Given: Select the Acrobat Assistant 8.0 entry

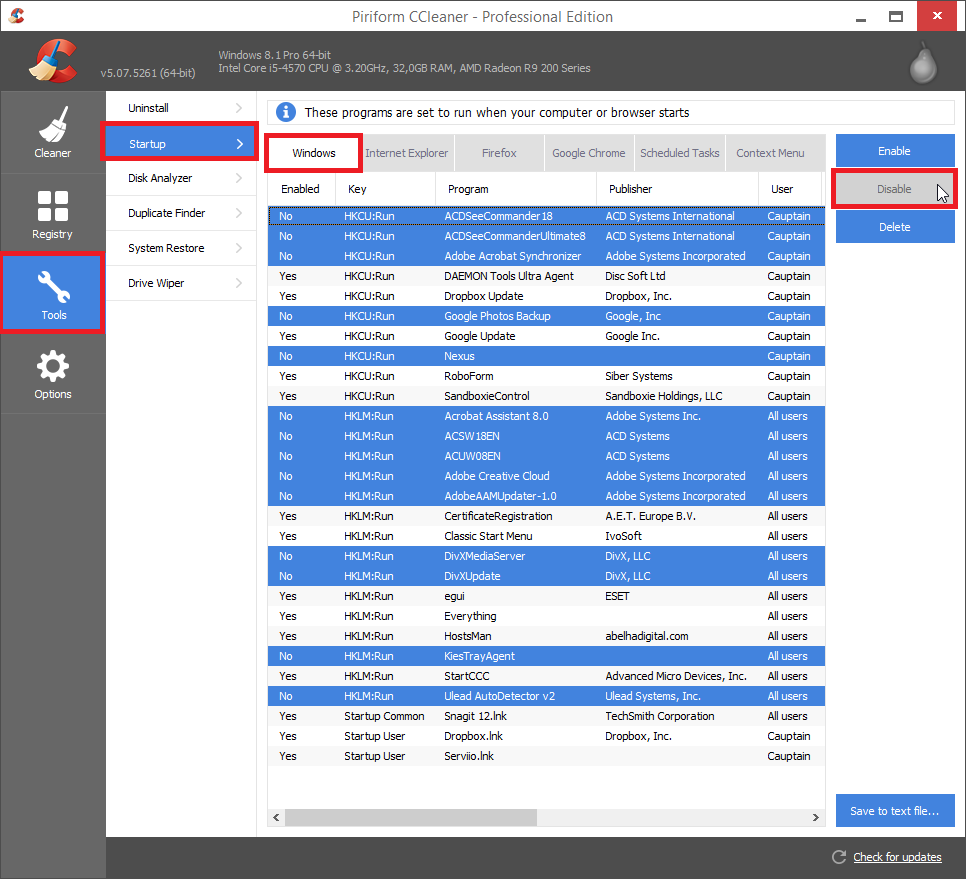Looking at the screenshot, I should (x=546, y=416).
